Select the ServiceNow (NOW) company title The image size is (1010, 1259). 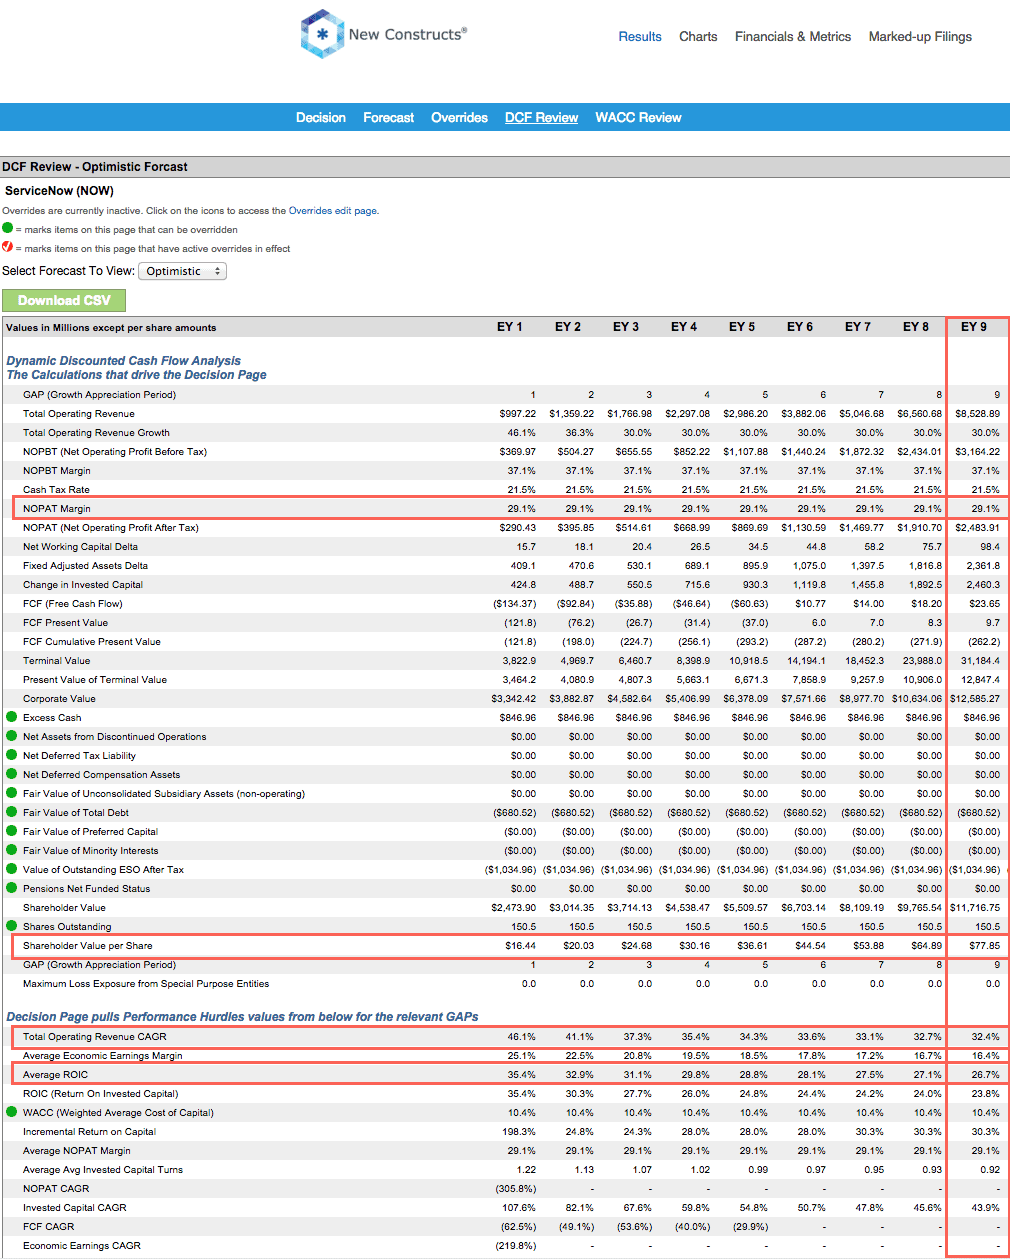tap(60, 190)
